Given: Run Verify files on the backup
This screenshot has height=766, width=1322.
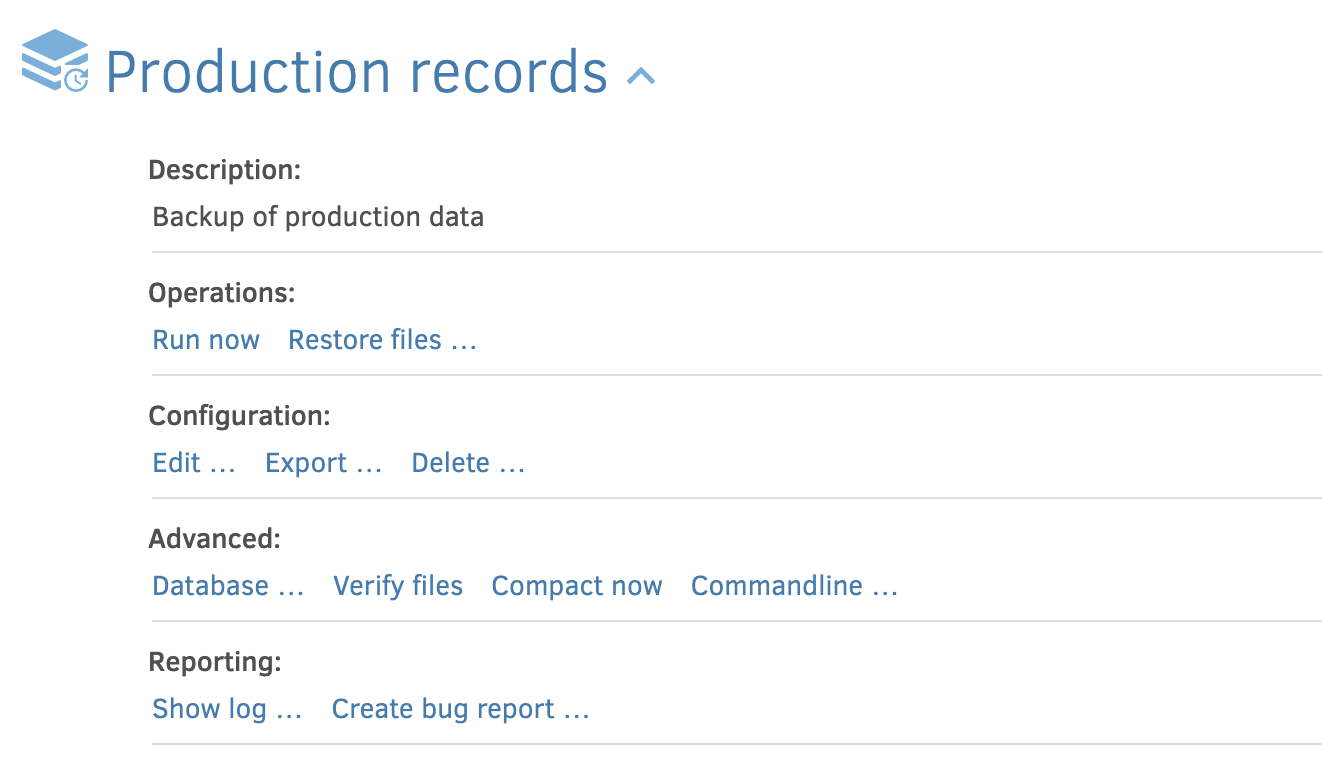Looking at the screenshot, I should [398, 586].
